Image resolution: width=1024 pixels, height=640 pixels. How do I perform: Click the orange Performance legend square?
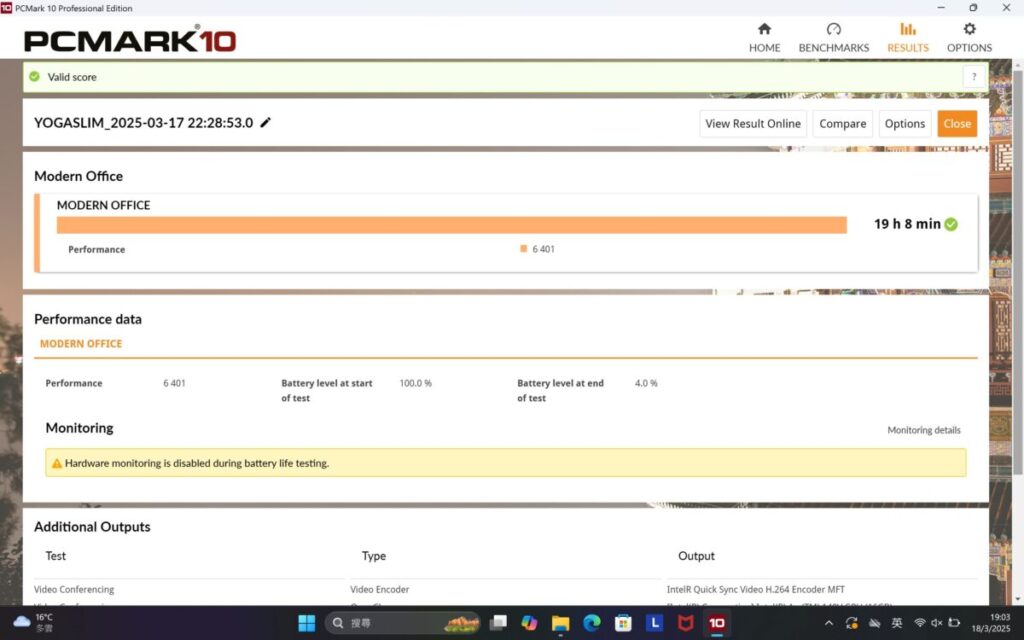[x=523, y=248]
